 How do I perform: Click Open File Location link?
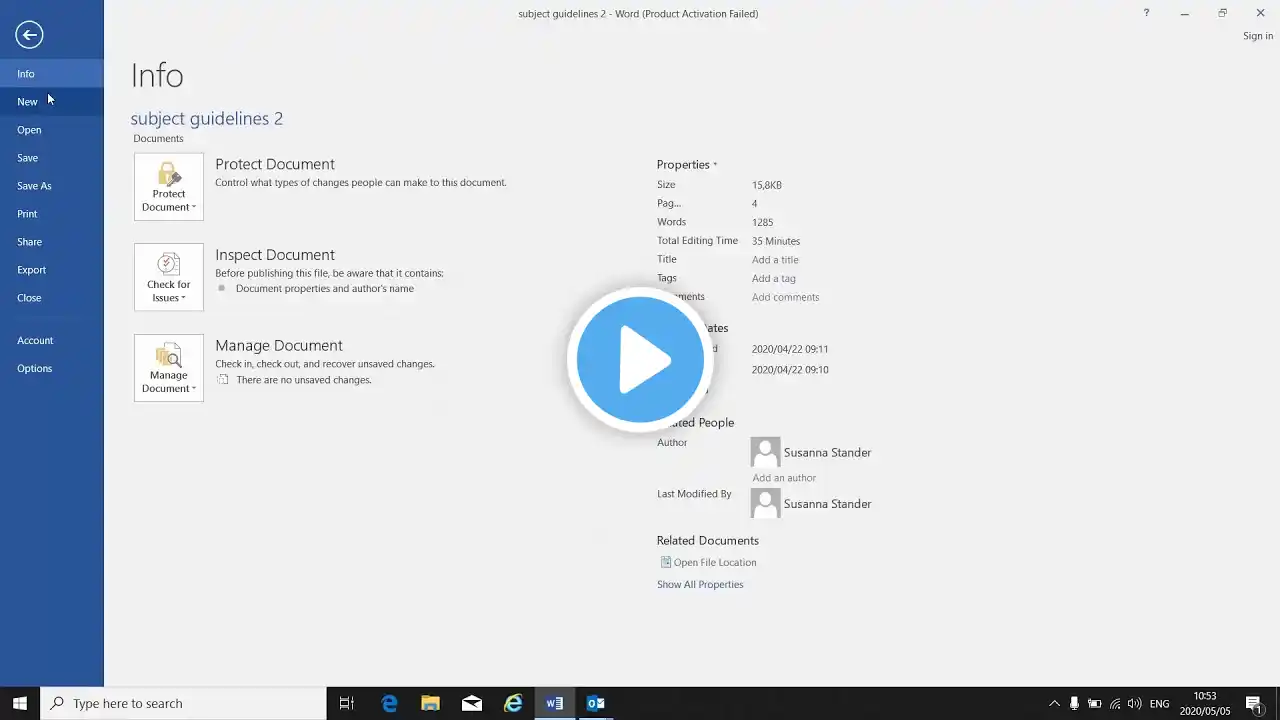tap(715, 562)
